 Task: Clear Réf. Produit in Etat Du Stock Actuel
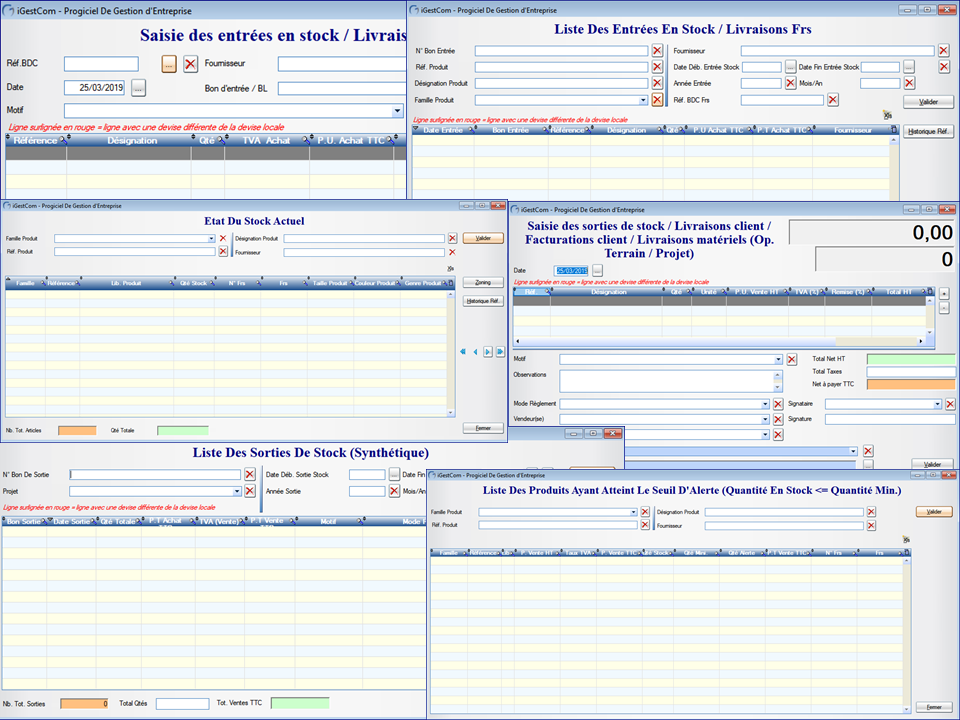click(223, 251)
